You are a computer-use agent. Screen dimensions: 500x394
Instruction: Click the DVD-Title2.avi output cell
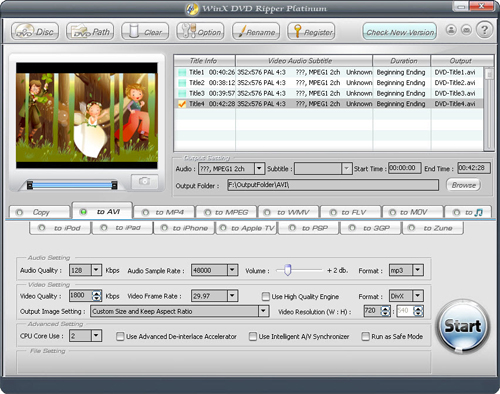455,83
